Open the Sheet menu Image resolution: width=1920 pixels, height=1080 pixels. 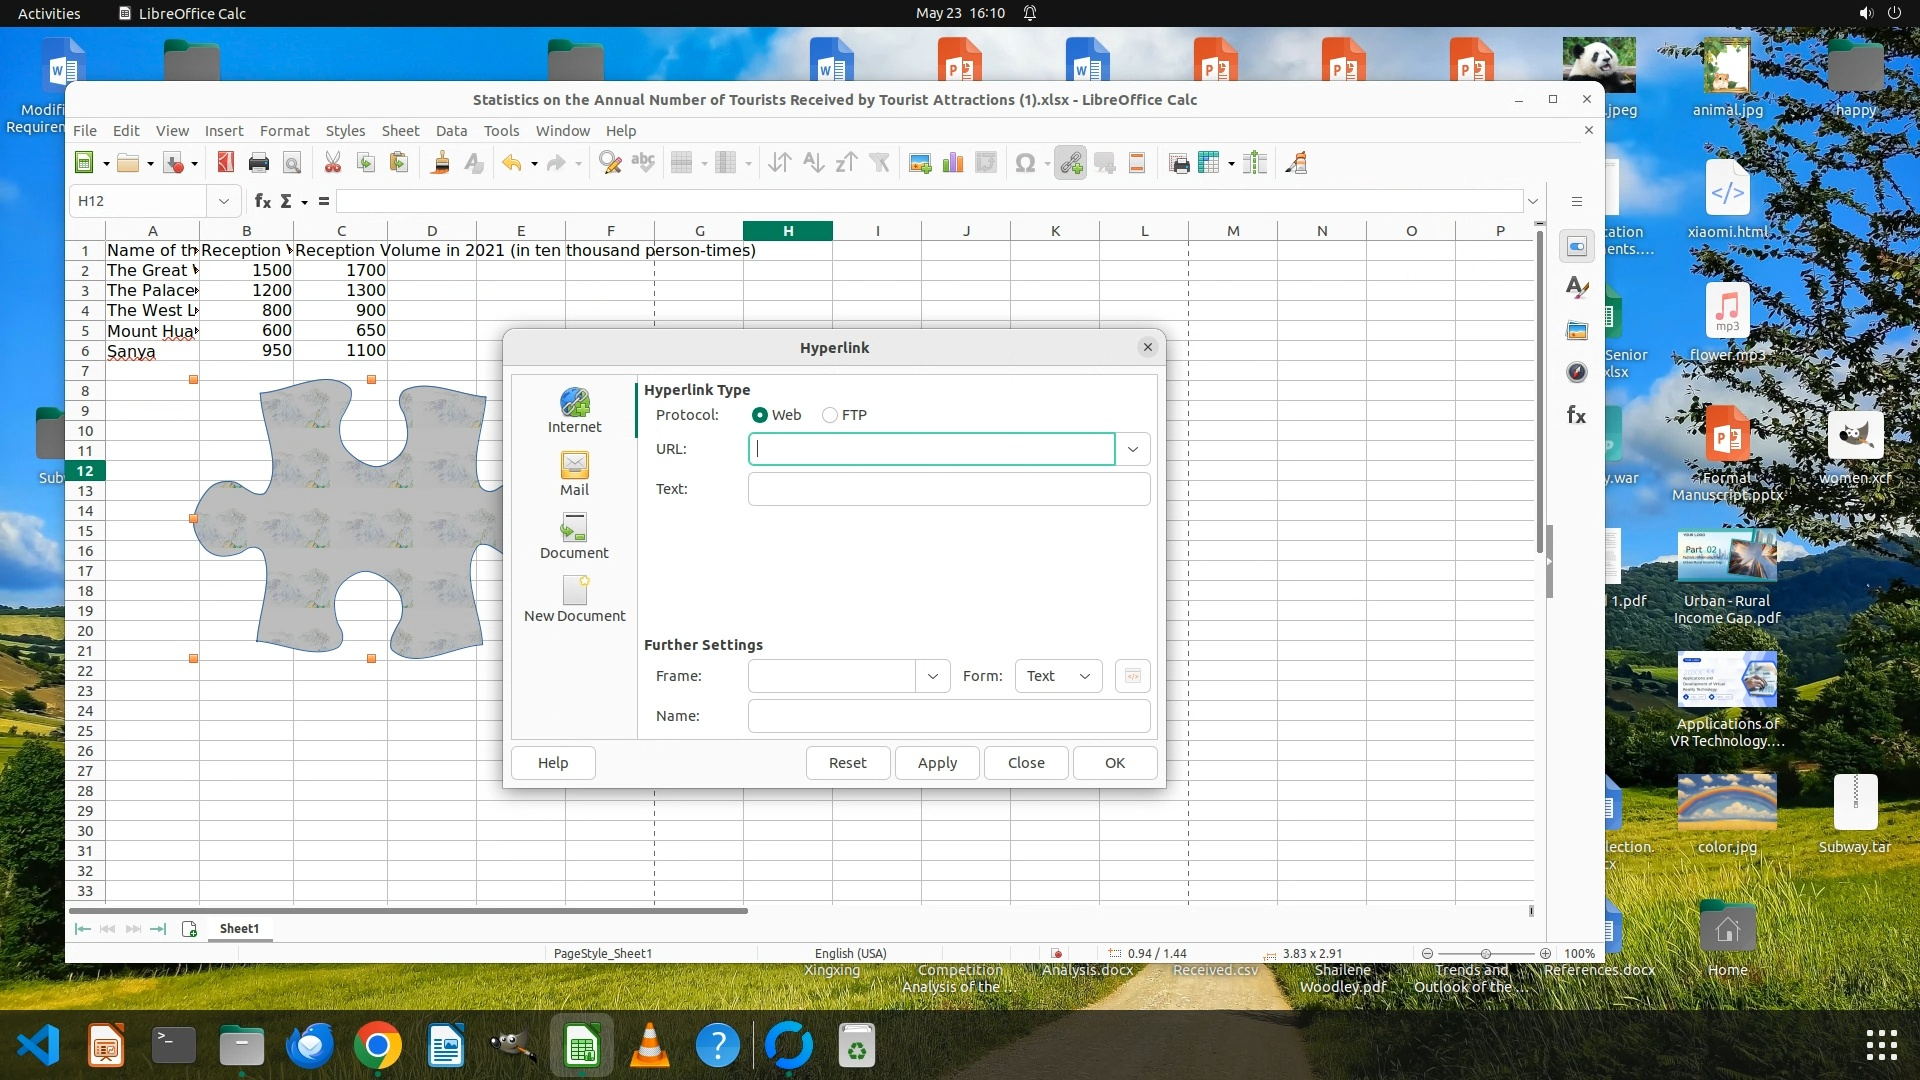(x=400, y=131)
